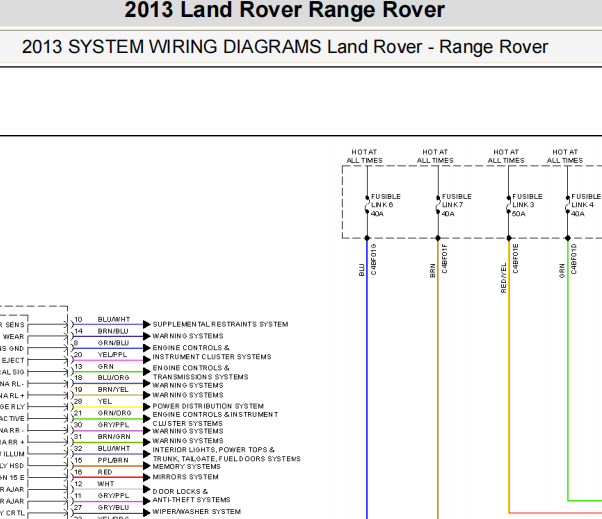The width and height of the screenshot is (602, 519).
Task: Click pin 20 'YEL/PPL' wire label
Action: [112, 355]
